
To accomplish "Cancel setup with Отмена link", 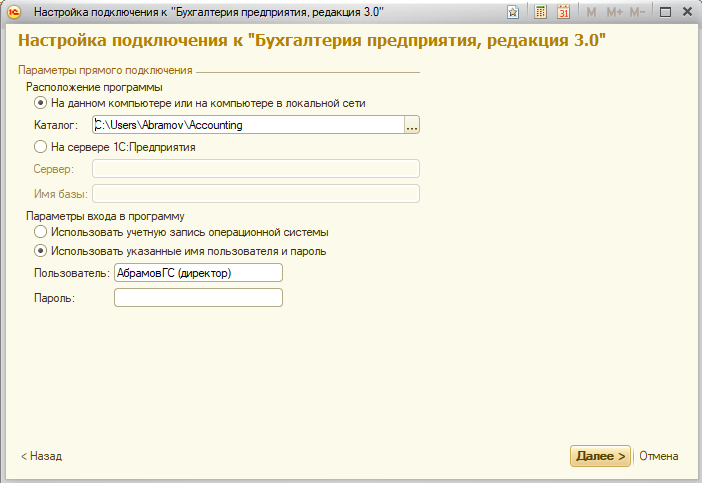I will (x=659, y=456).
